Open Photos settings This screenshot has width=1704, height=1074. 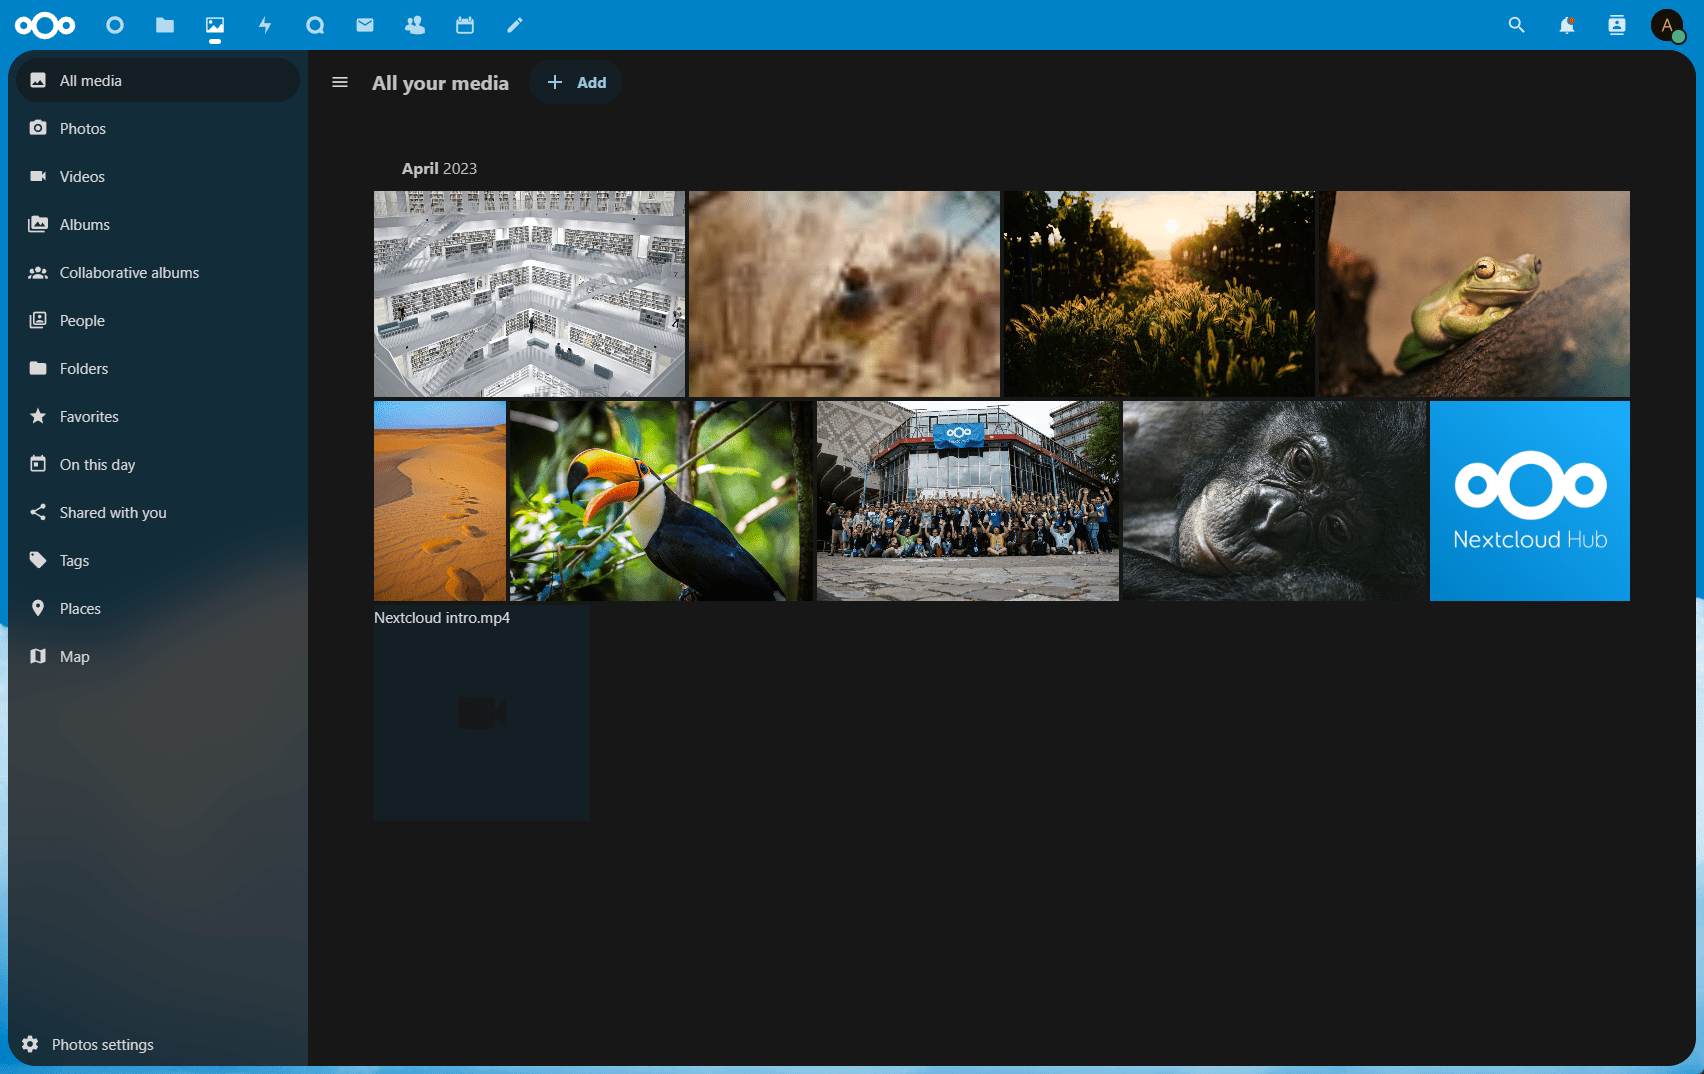click(158, 1044)
